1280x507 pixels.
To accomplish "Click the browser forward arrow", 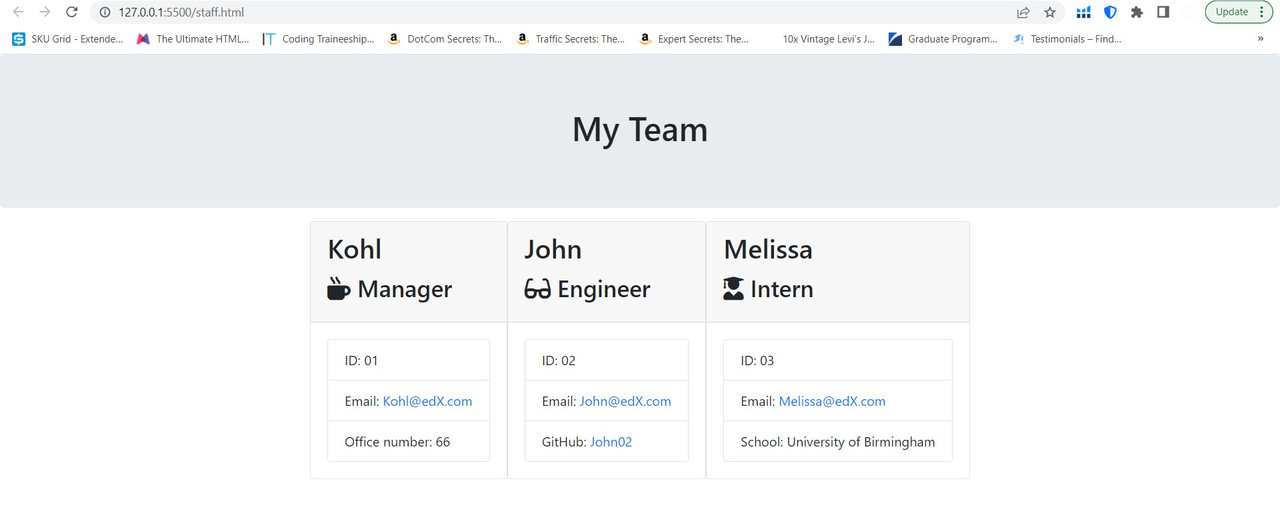I will [x=45, y=12].
